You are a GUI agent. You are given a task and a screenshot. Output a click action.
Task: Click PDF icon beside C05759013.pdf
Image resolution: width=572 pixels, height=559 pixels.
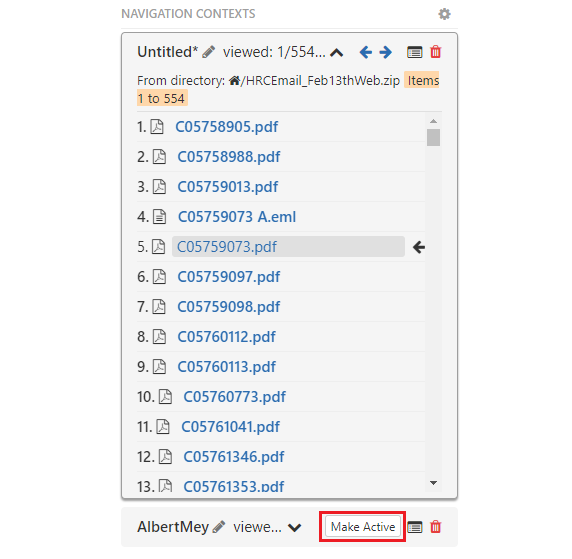(x=159, y=187)
